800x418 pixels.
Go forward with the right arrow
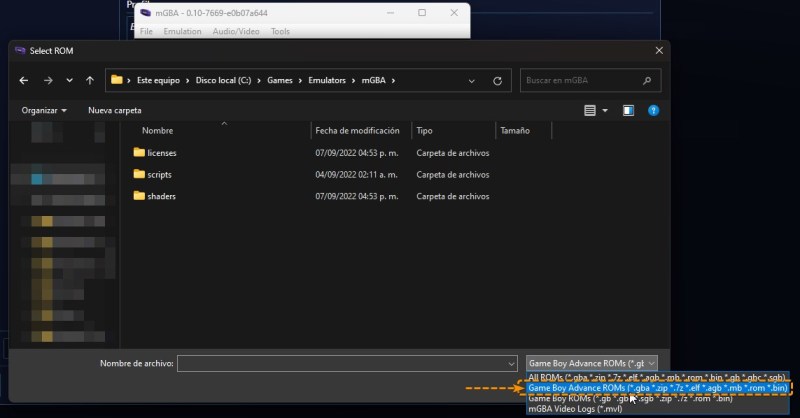coord(48,81)
